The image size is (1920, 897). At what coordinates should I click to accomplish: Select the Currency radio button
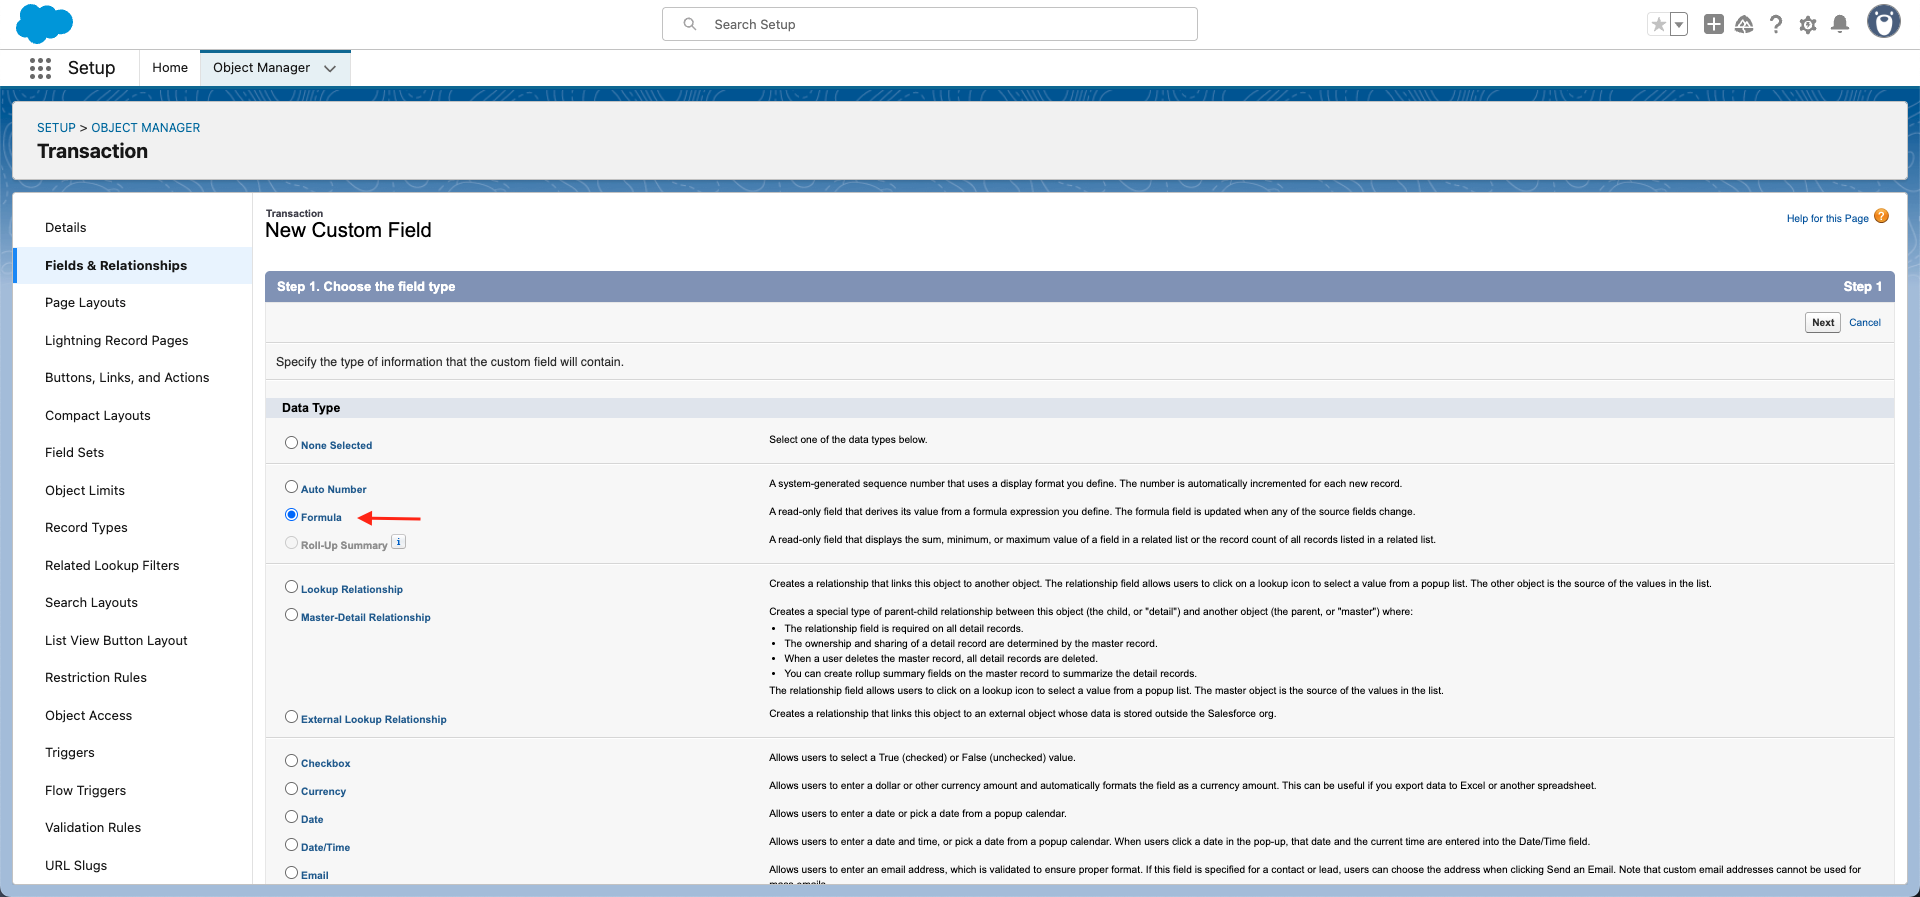(x=291, y=788)
